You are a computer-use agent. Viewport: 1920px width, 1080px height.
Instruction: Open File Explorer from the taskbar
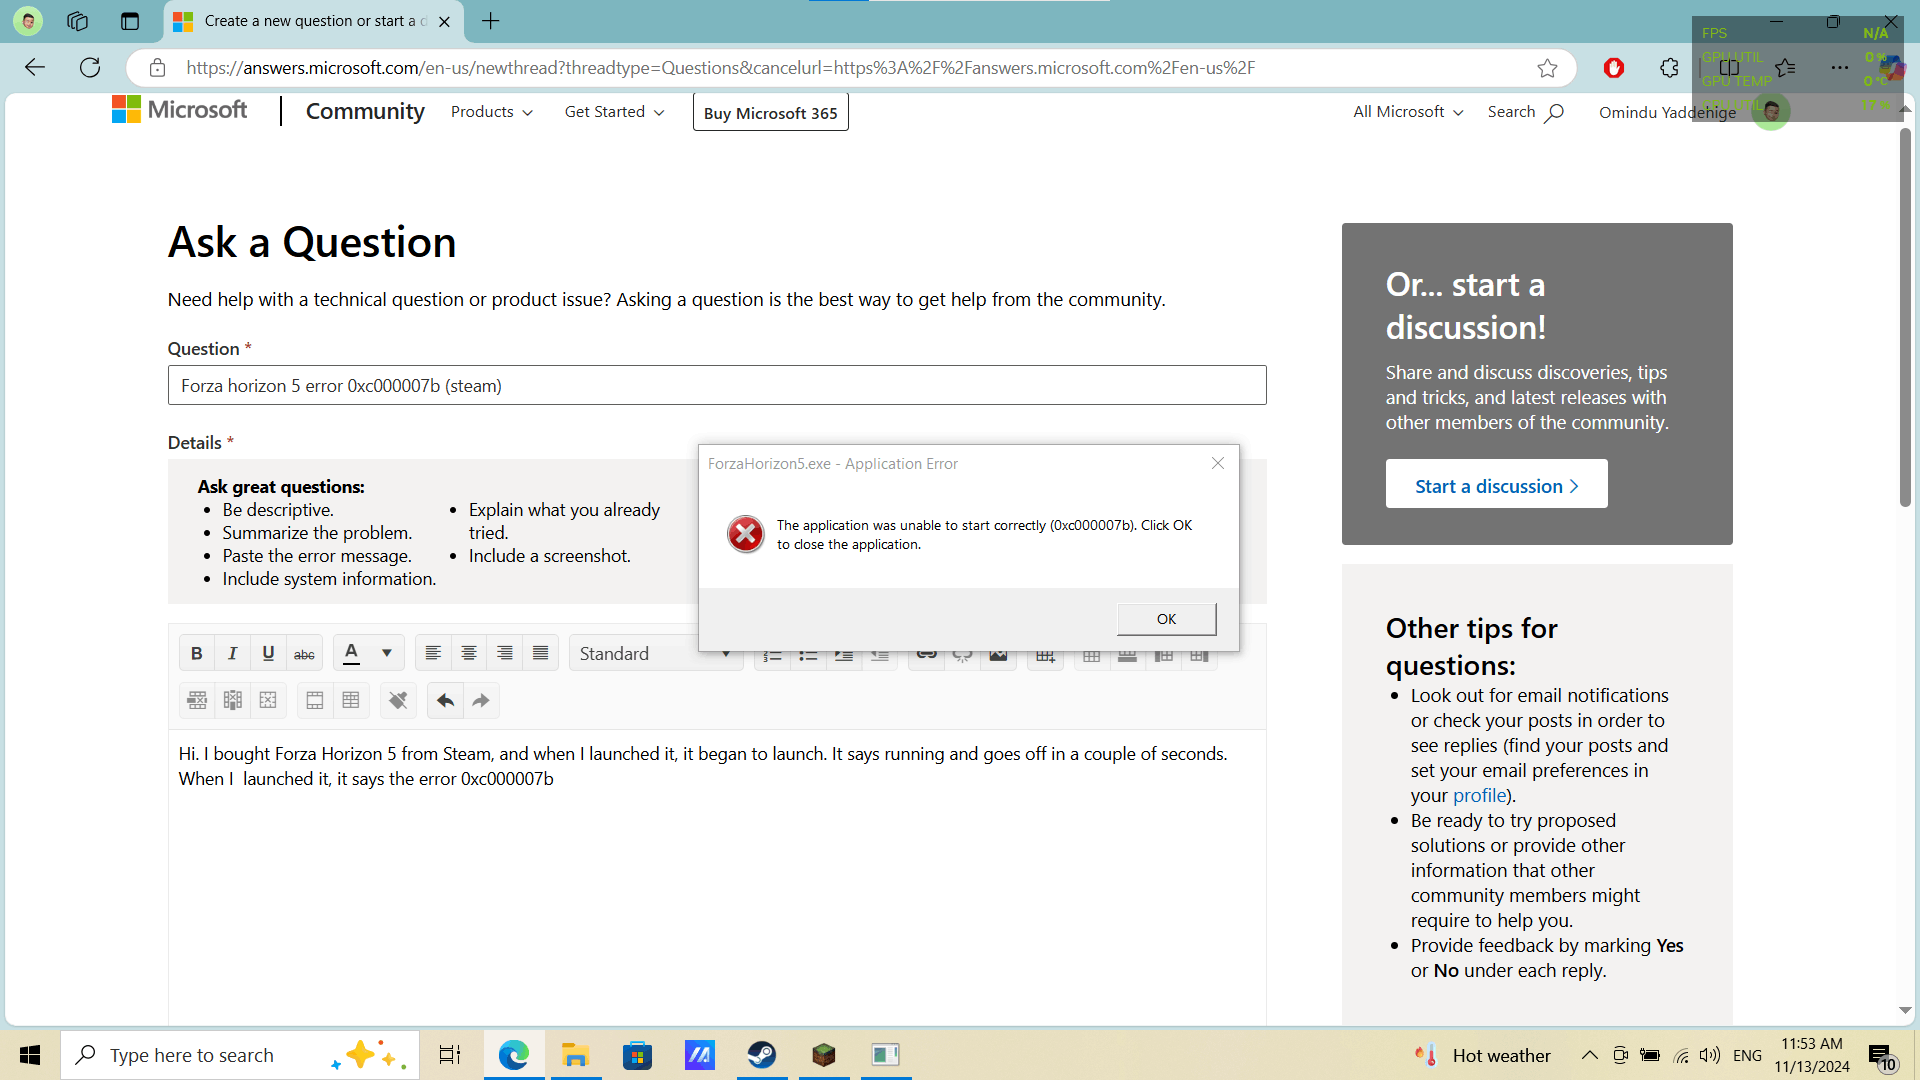pos(575,1055)
